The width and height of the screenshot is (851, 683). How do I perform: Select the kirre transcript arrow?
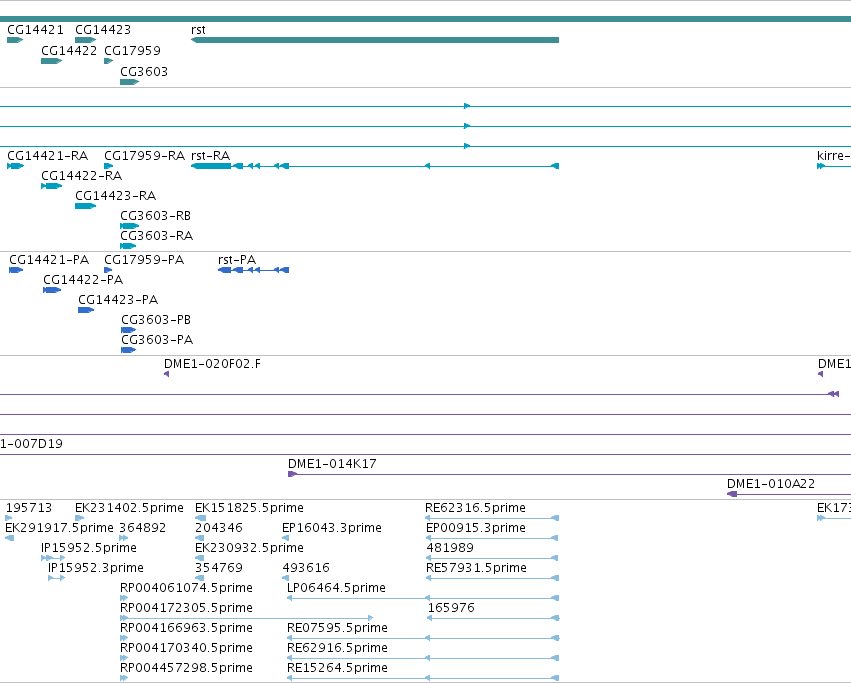tap(834, 166)
